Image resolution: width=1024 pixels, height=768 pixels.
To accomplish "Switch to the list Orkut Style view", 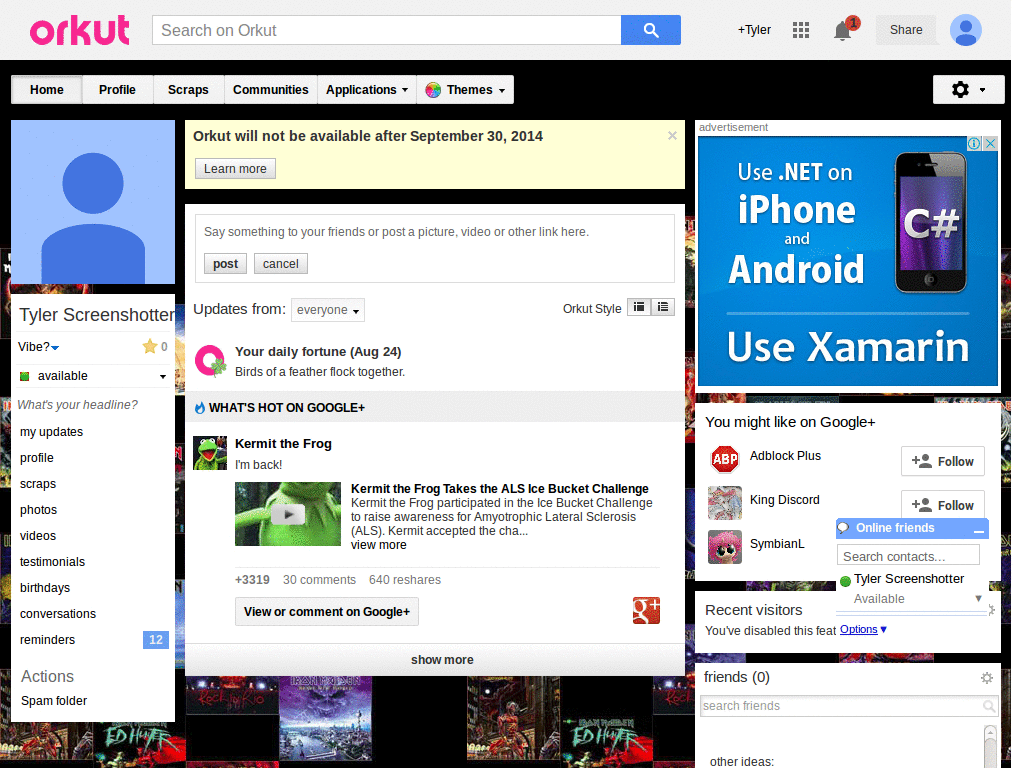I will [x=663, y=307].
